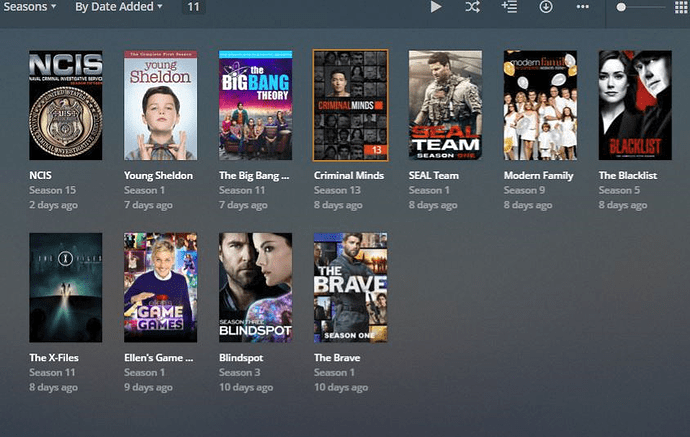Open The Brave poster
This screenshot has height=437, width=690.
(350, 287)
